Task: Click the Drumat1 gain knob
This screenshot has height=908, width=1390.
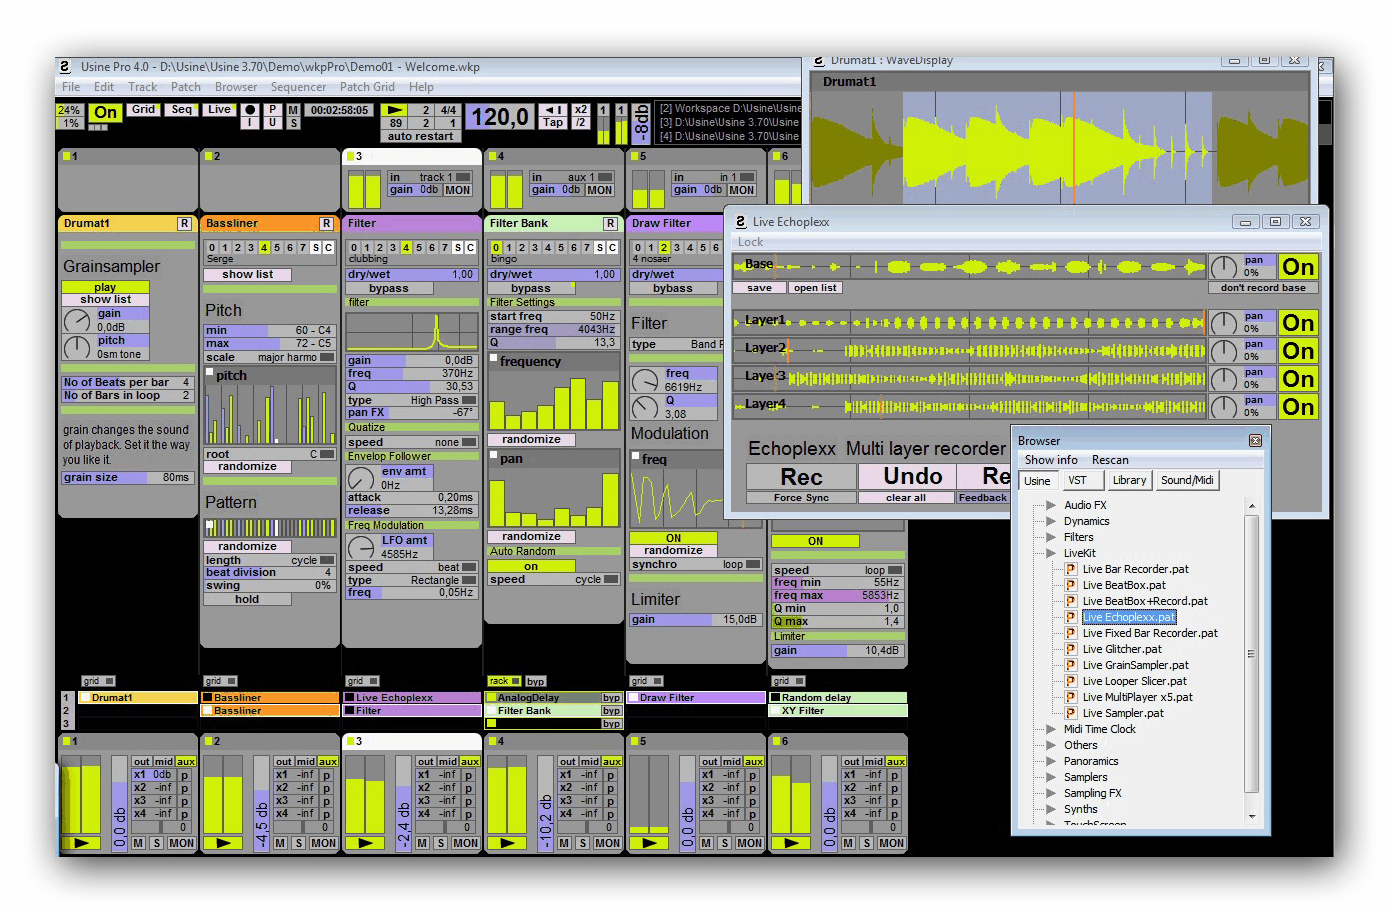Action: tap(77, 320)
